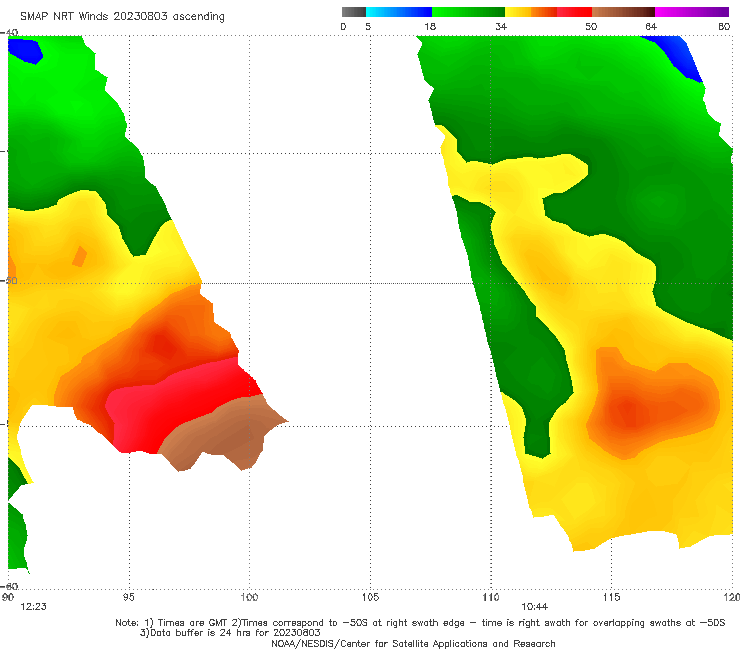The width and height of the screenshot is (740, 650).
Task: Click the color bar label '5'
Action: tap(368, 27)
